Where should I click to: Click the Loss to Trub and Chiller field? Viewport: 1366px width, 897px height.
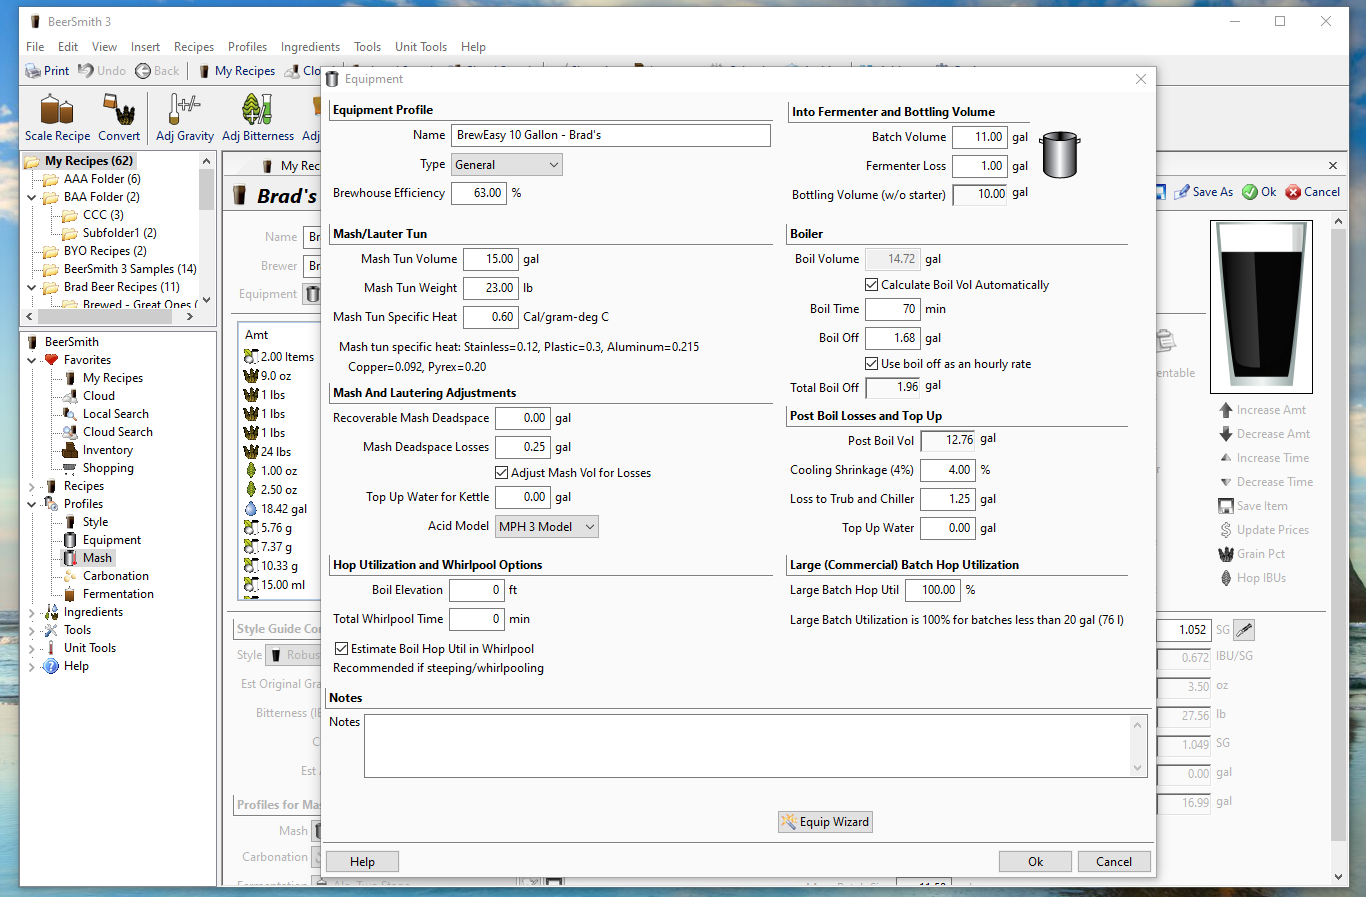click(x=947, y=499)
